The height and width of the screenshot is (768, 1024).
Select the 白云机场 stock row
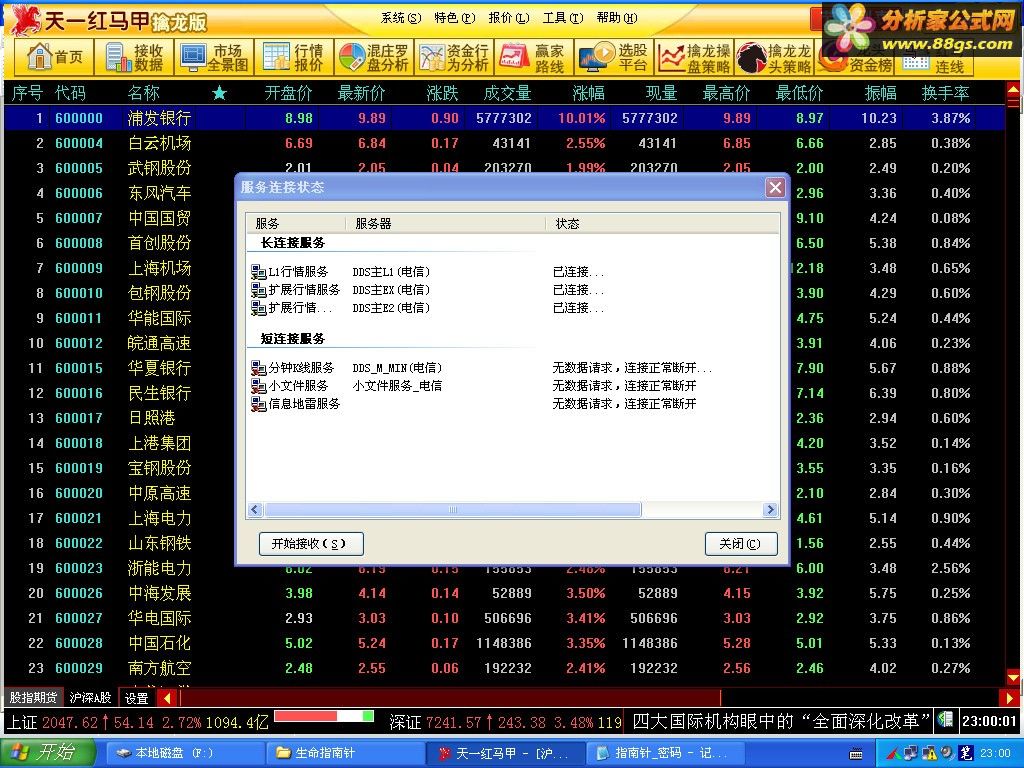[x=504, y=143]
